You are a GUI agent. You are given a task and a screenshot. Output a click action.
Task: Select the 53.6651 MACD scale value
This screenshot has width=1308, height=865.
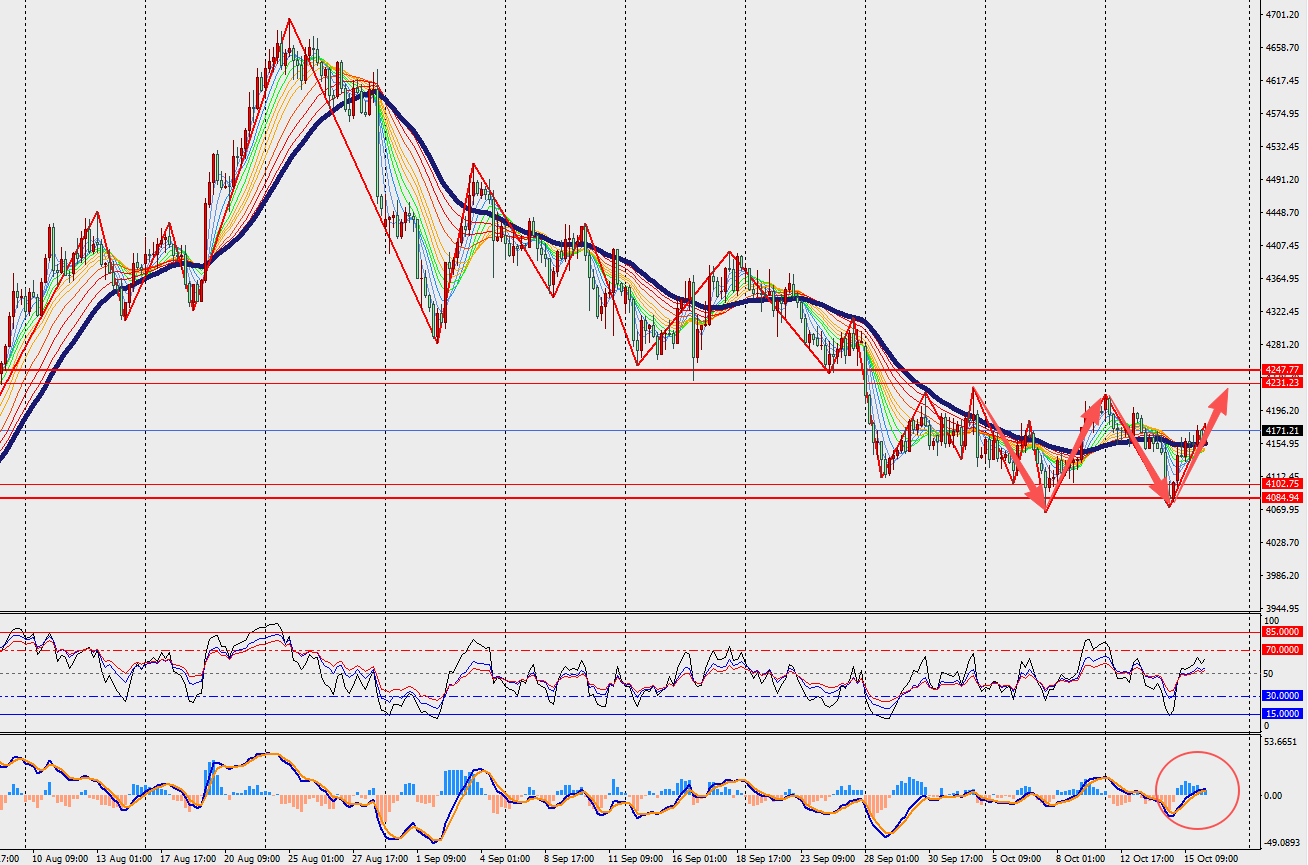click(1282, 742)
